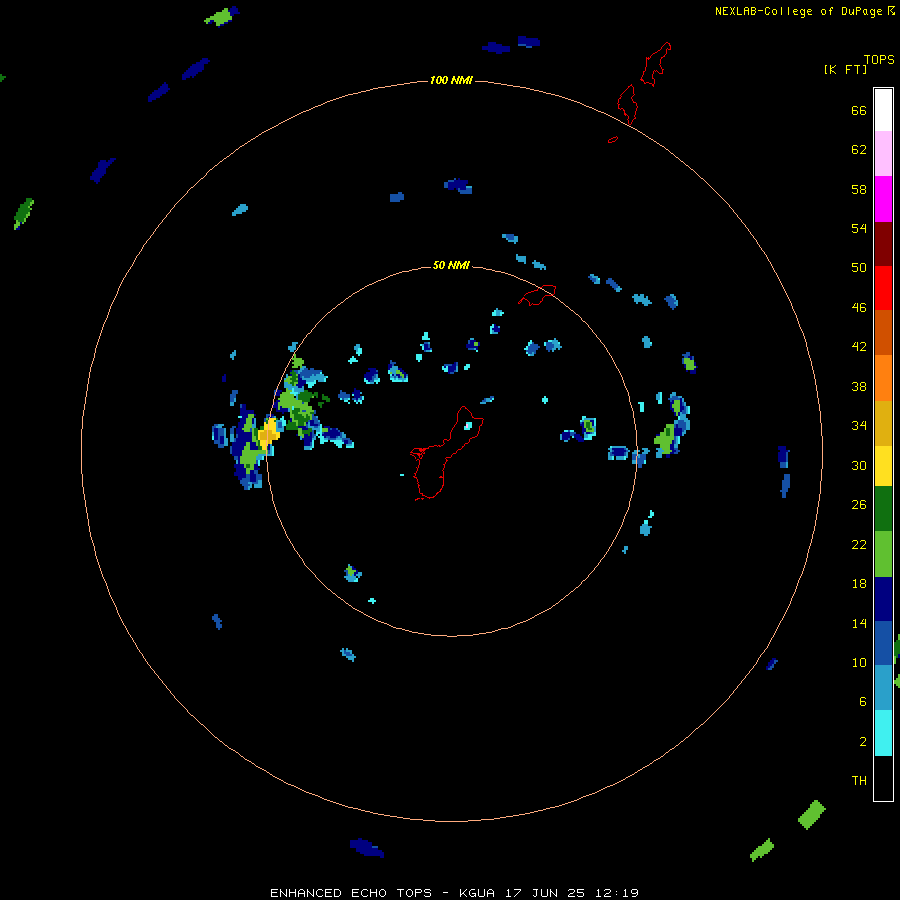
Task: Click the 22 value on the legend
Action: (859, 544)
